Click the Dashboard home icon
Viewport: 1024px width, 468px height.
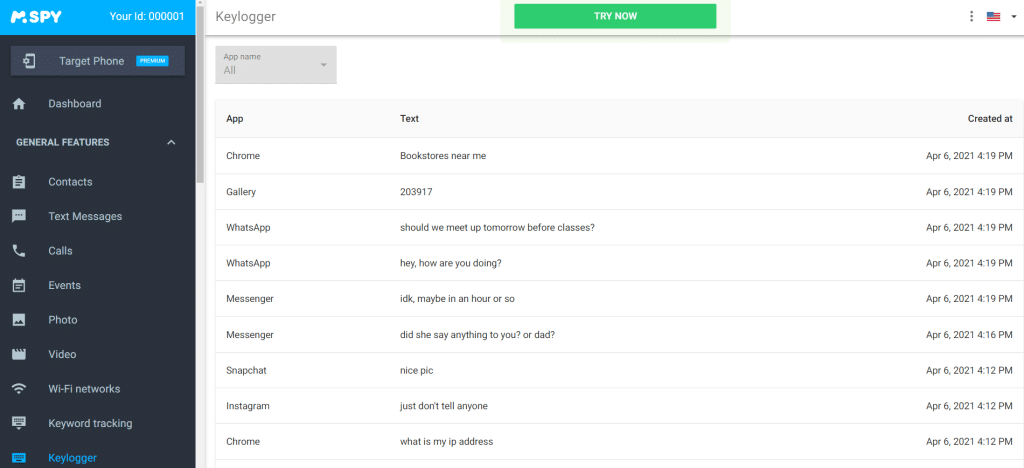tap(19, 104)
